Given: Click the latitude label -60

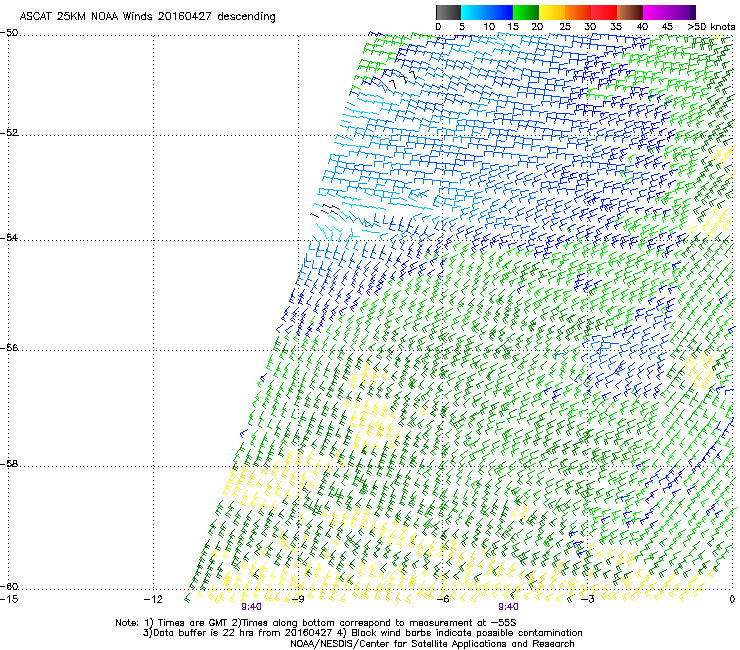Looking at the screenshot, I should pyautogui.click(x=9, y=586).
